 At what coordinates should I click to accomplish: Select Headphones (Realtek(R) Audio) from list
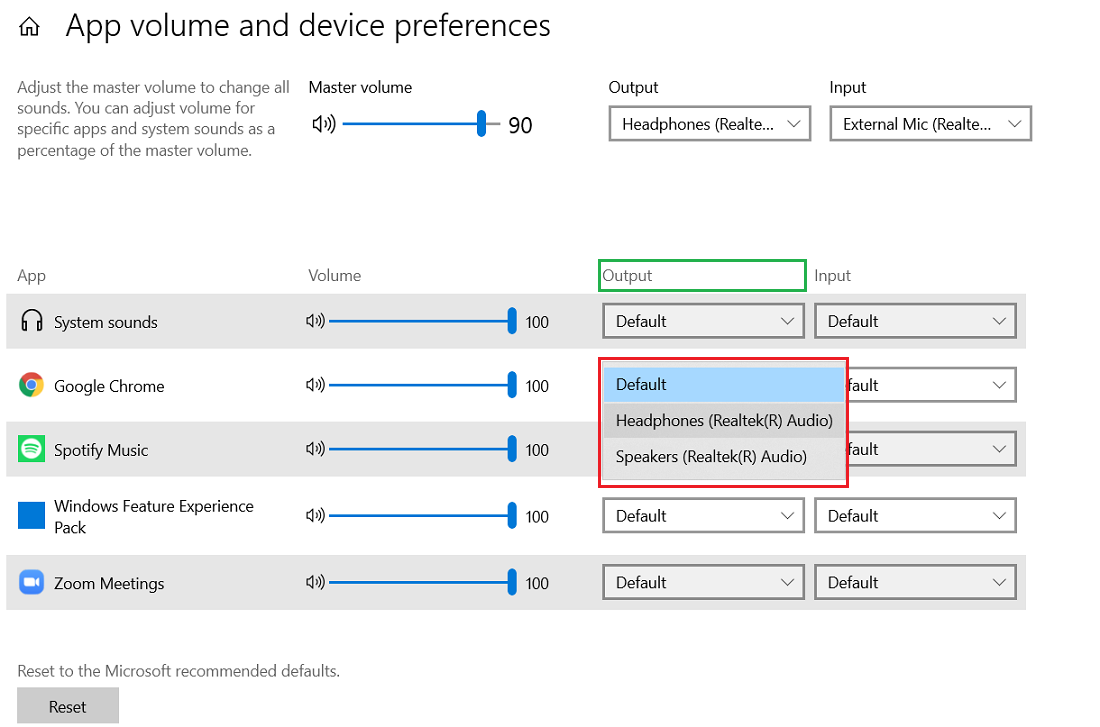click(x=724, y=421)
